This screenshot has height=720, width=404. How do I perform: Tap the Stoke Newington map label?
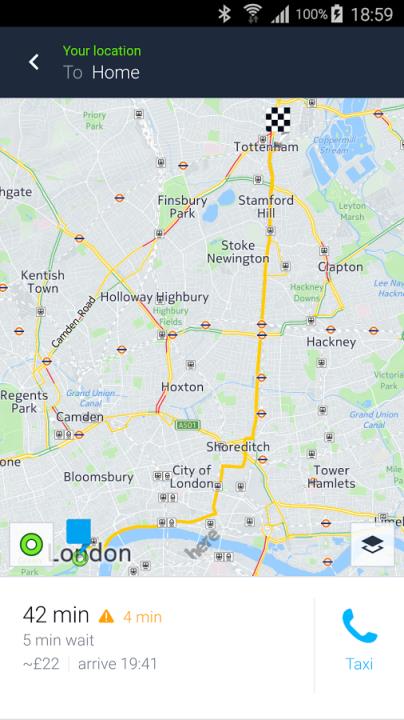pos(238,252)
